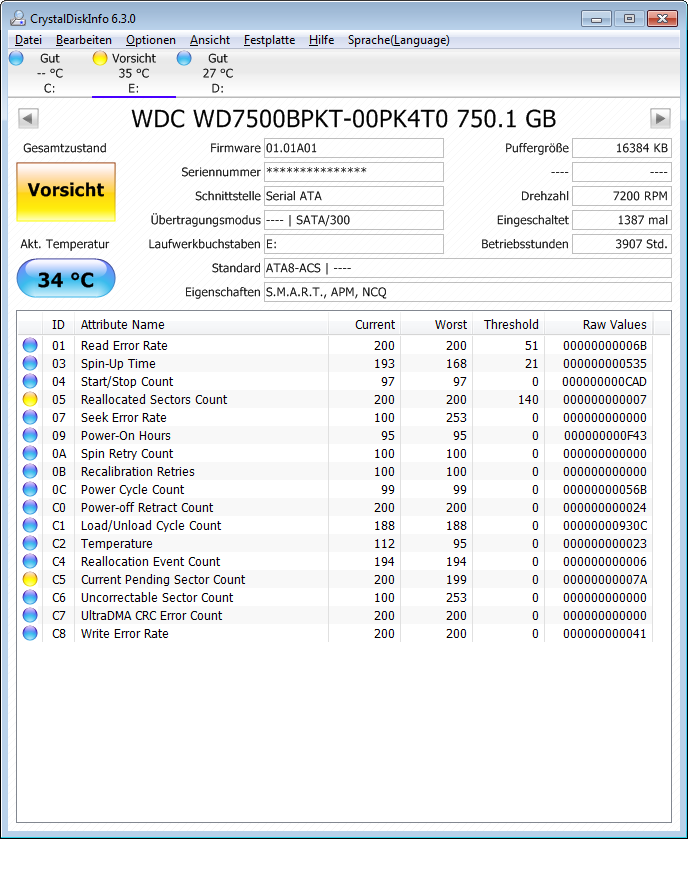The height and width of the screenshot is (889, 688).
Task: Click the ID column header
Action: pos(58,325)
